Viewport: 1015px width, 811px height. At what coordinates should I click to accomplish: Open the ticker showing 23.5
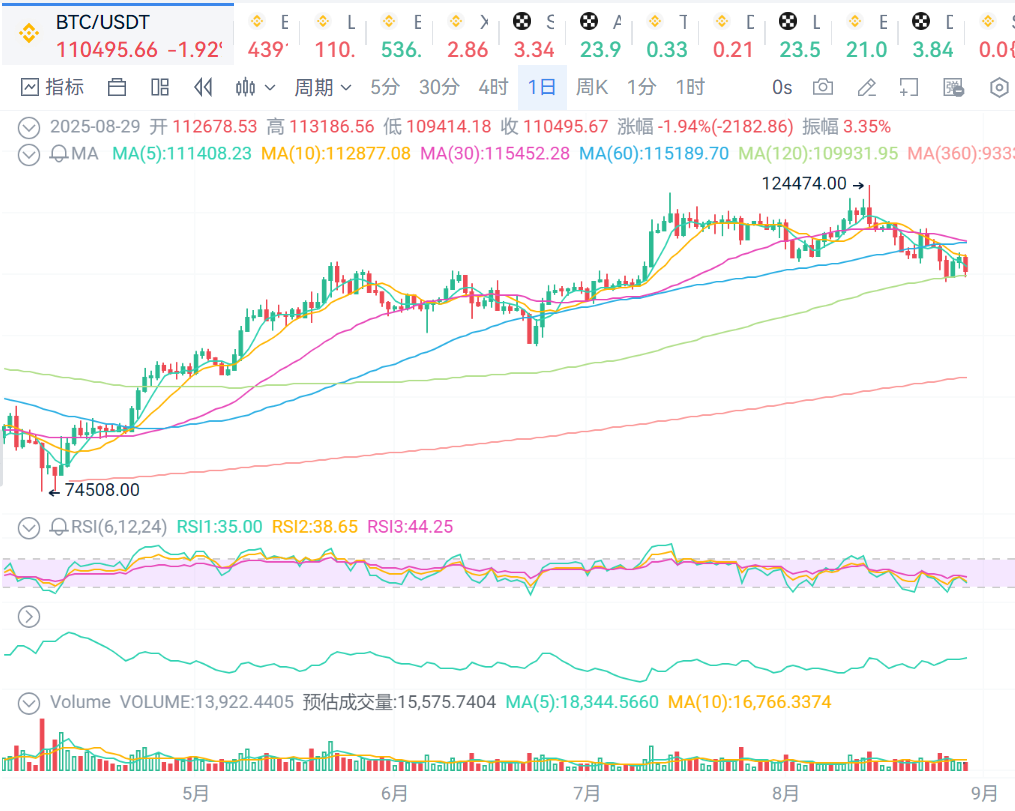(x=799, y=36)
